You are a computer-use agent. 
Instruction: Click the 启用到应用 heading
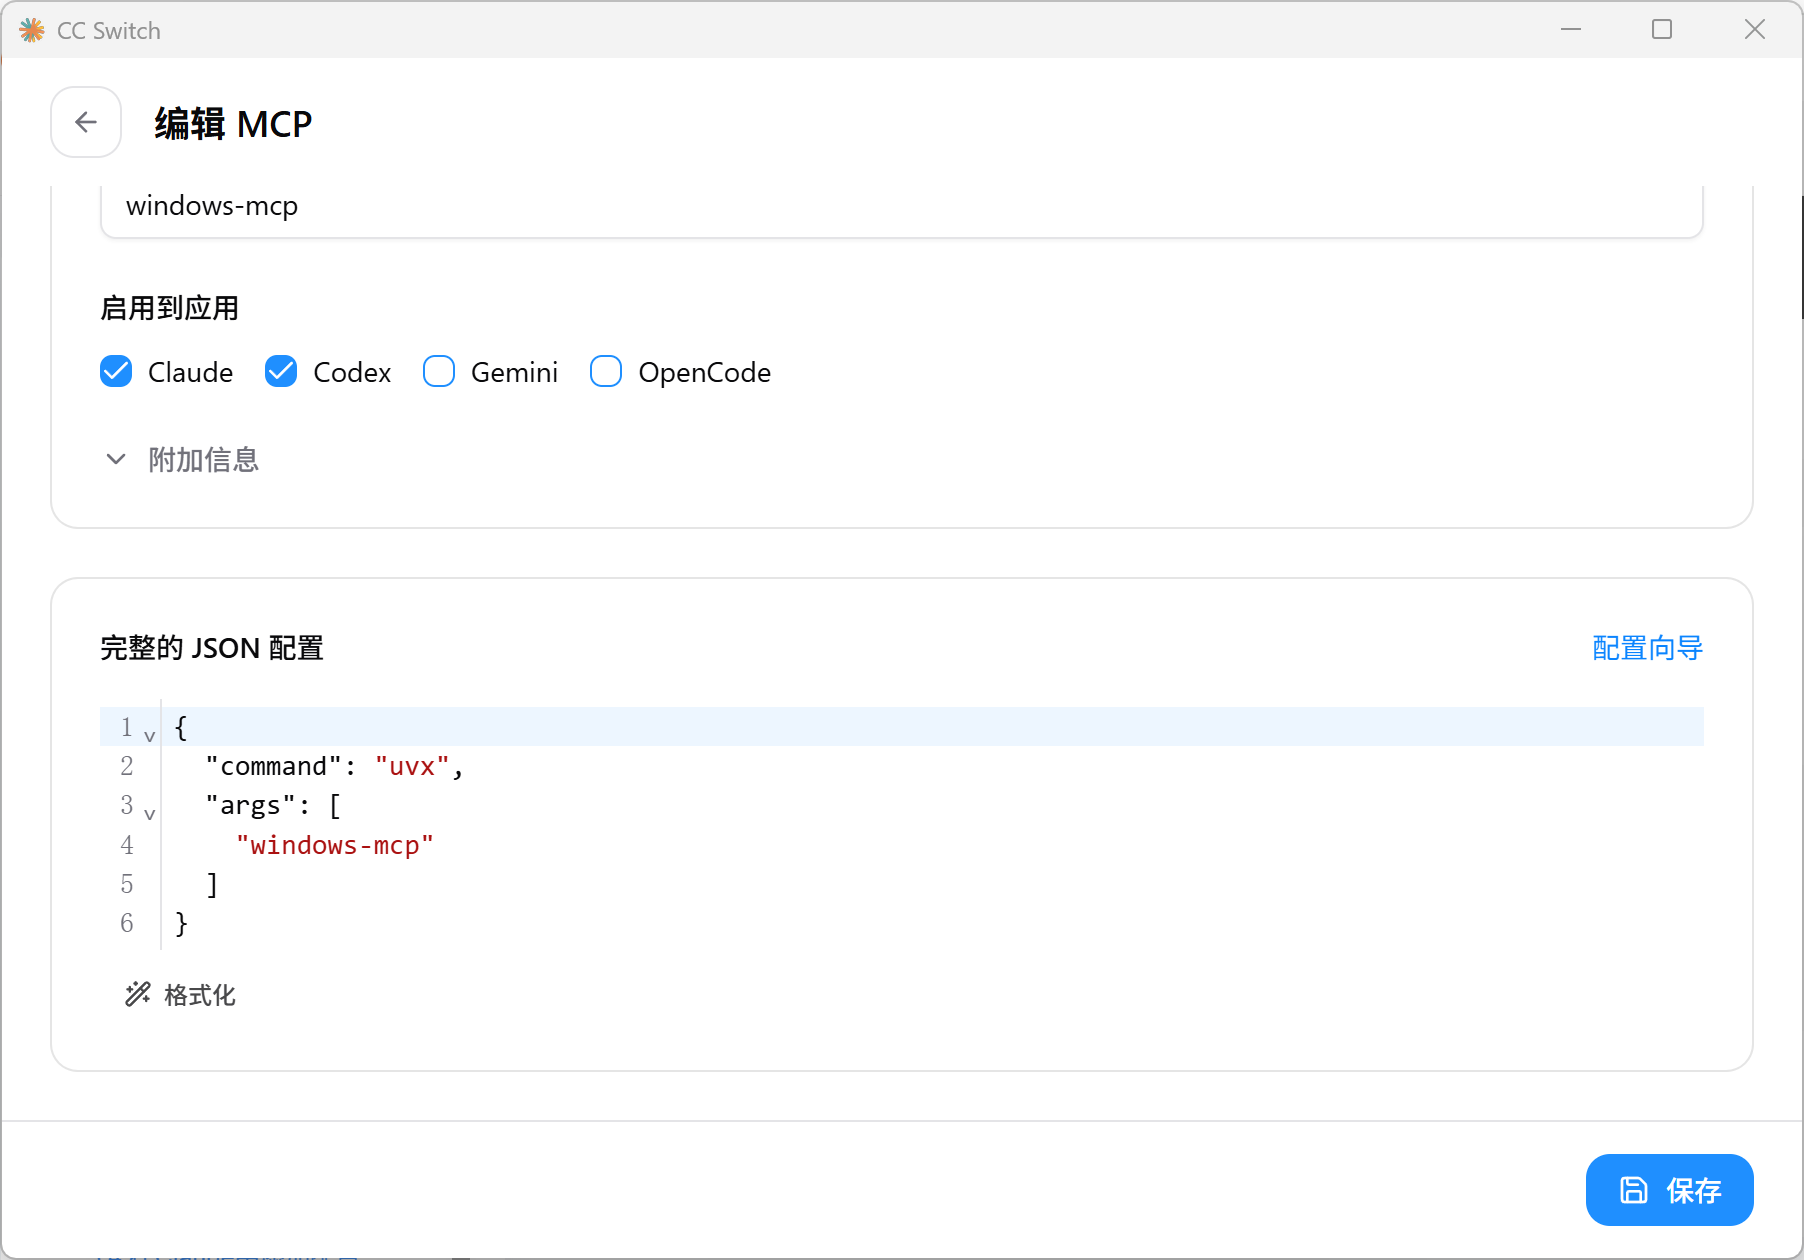pos(170,308)
